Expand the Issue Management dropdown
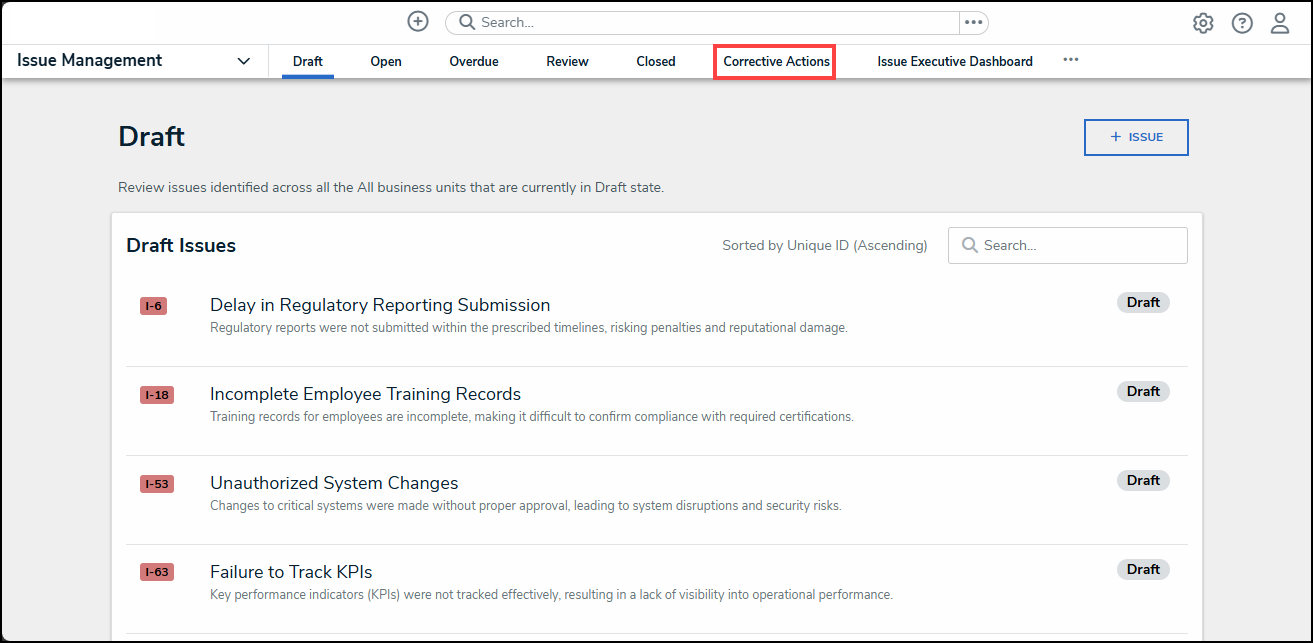 point(243,61)
